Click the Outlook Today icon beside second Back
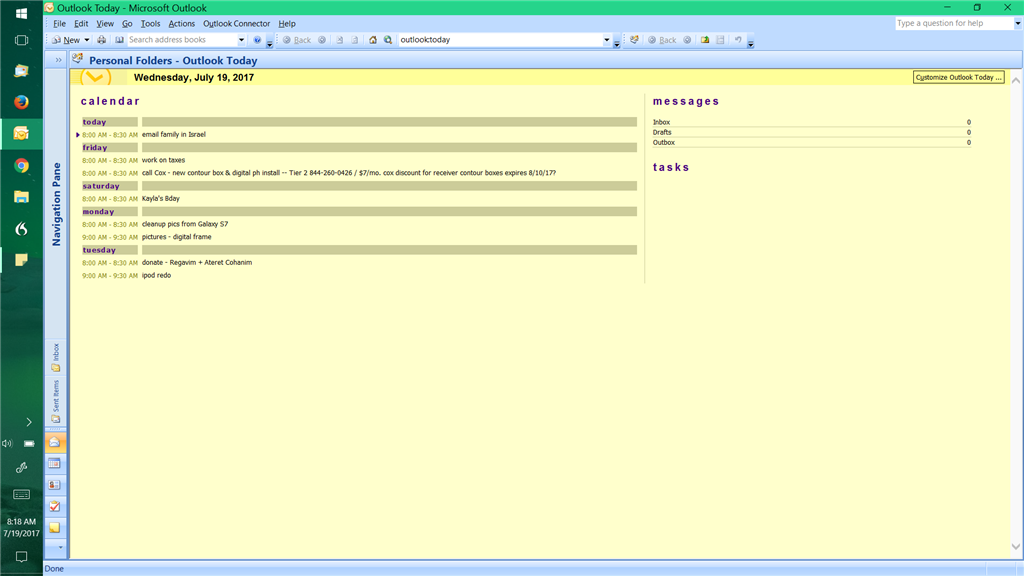This screenshot has width=1024, height=576. 634,40
